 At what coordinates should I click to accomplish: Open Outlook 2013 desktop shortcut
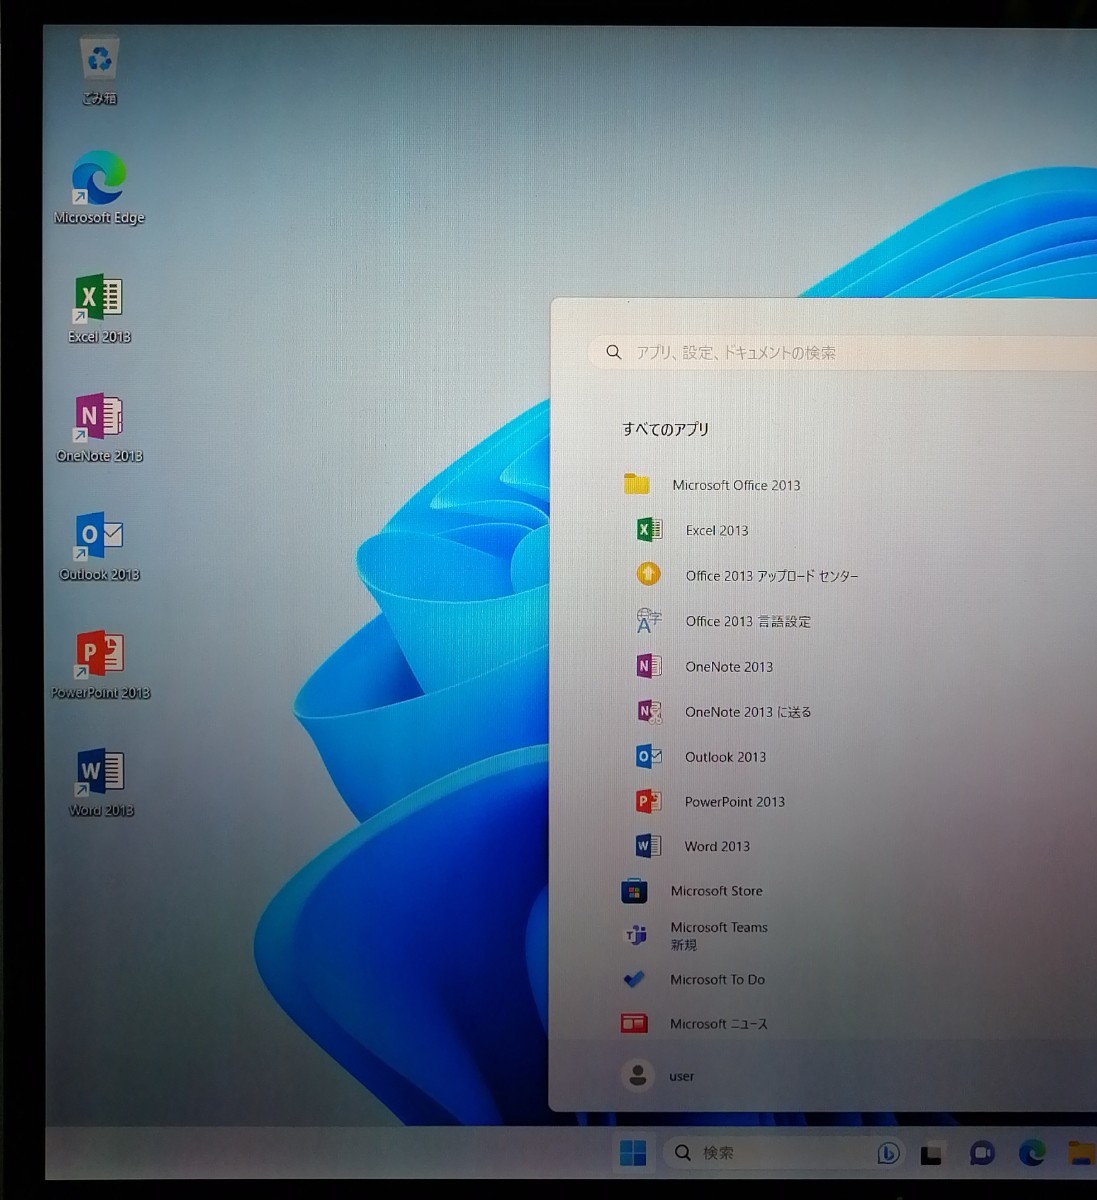tap(99, 546)
